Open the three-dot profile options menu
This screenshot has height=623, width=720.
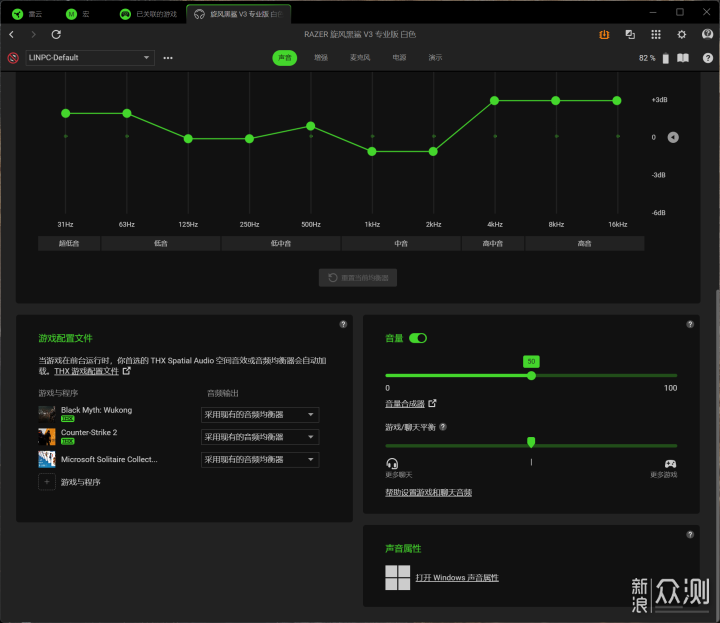(x=168, y=58)
